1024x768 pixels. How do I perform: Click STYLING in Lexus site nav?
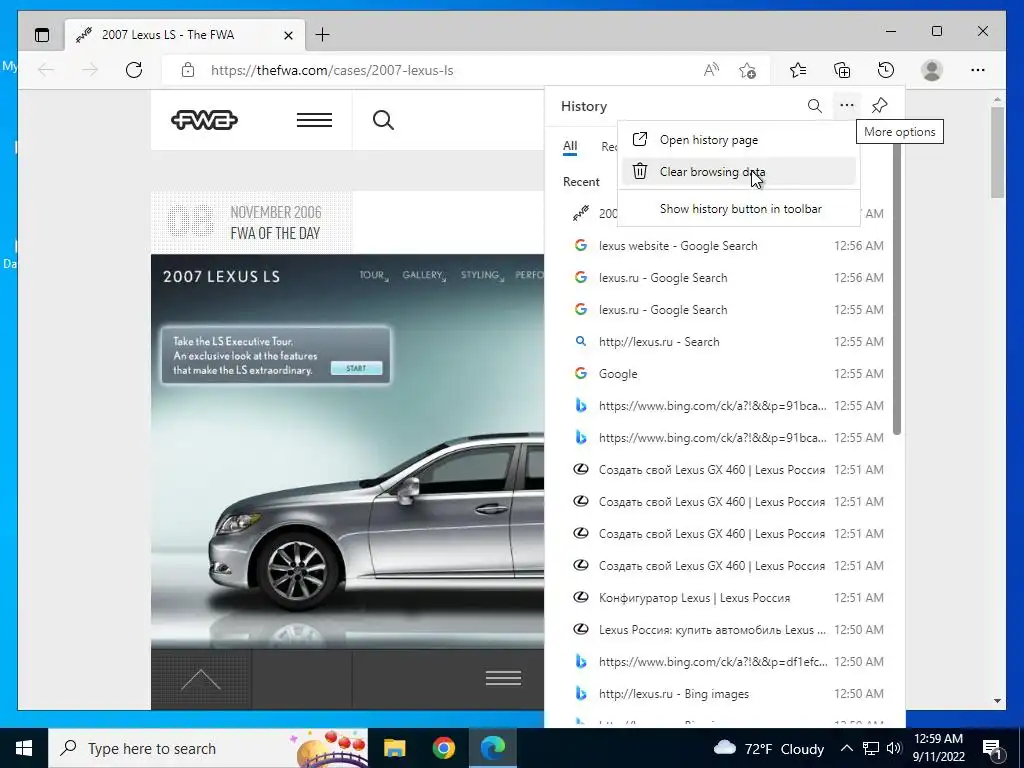coord(481,275)
